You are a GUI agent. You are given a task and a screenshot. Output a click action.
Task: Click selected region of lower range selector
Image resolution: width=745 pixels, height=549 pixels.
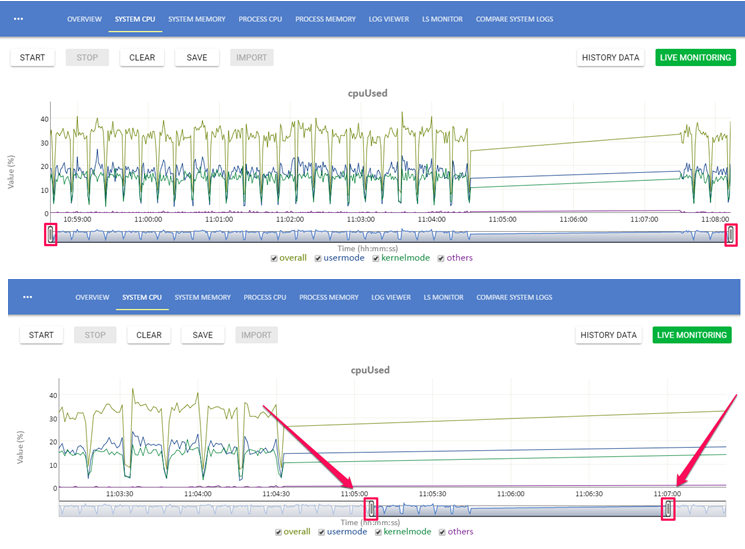click(519, 510)
